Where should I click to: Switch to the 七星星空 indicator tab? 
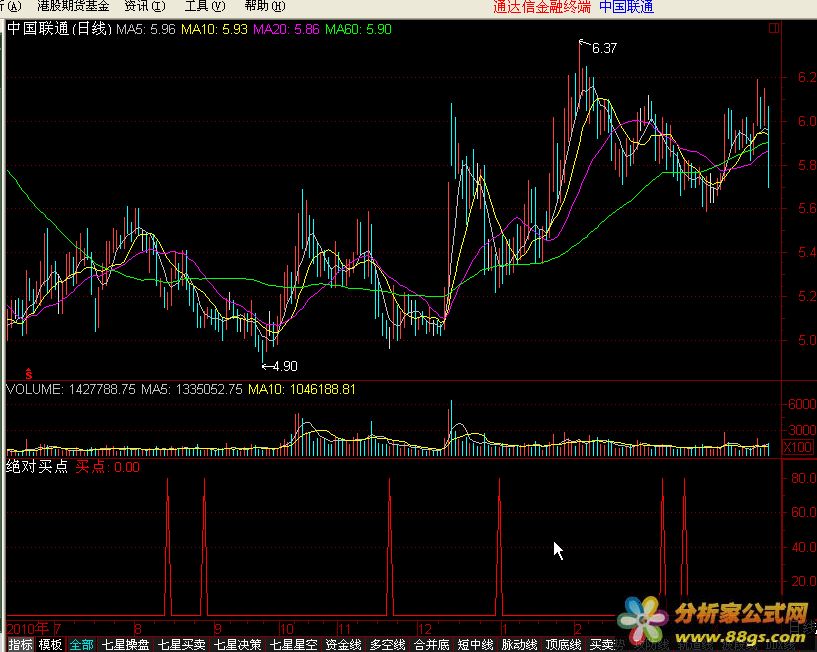coord(293,645)
